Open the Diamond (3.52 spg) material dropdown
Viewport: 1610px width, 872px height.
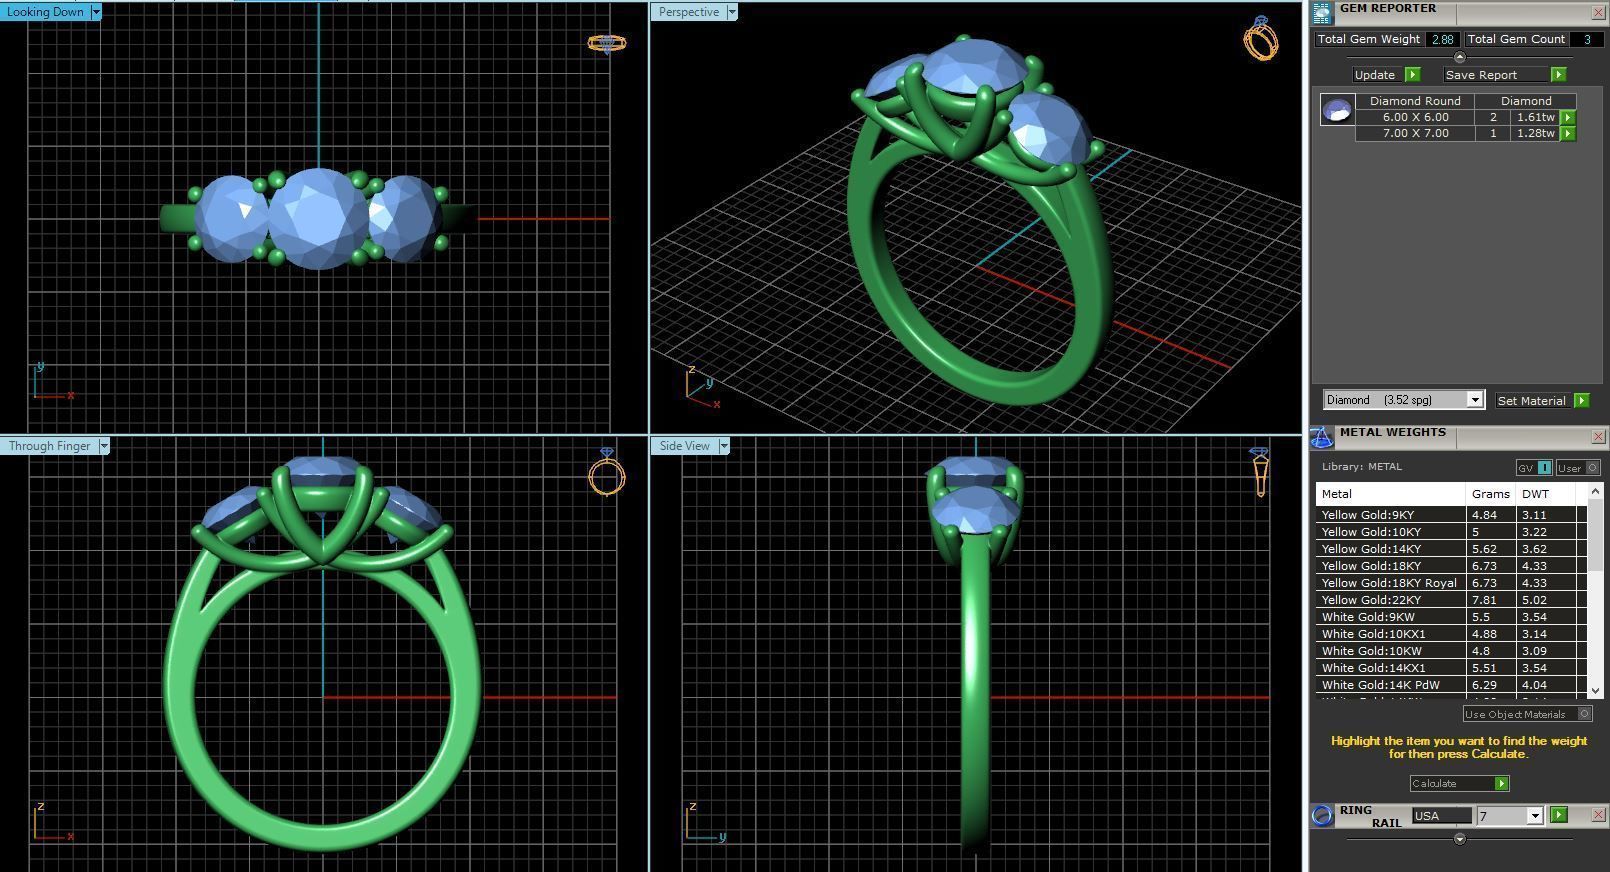[x=1474, y=400]
